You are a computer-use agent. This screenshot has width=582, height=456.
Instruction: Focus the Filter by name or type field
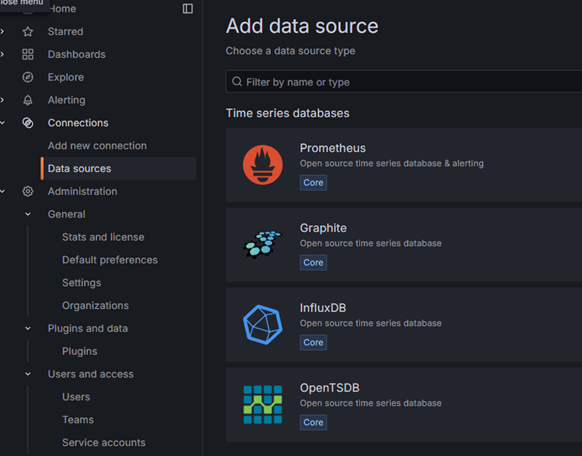tap(404, 82)
